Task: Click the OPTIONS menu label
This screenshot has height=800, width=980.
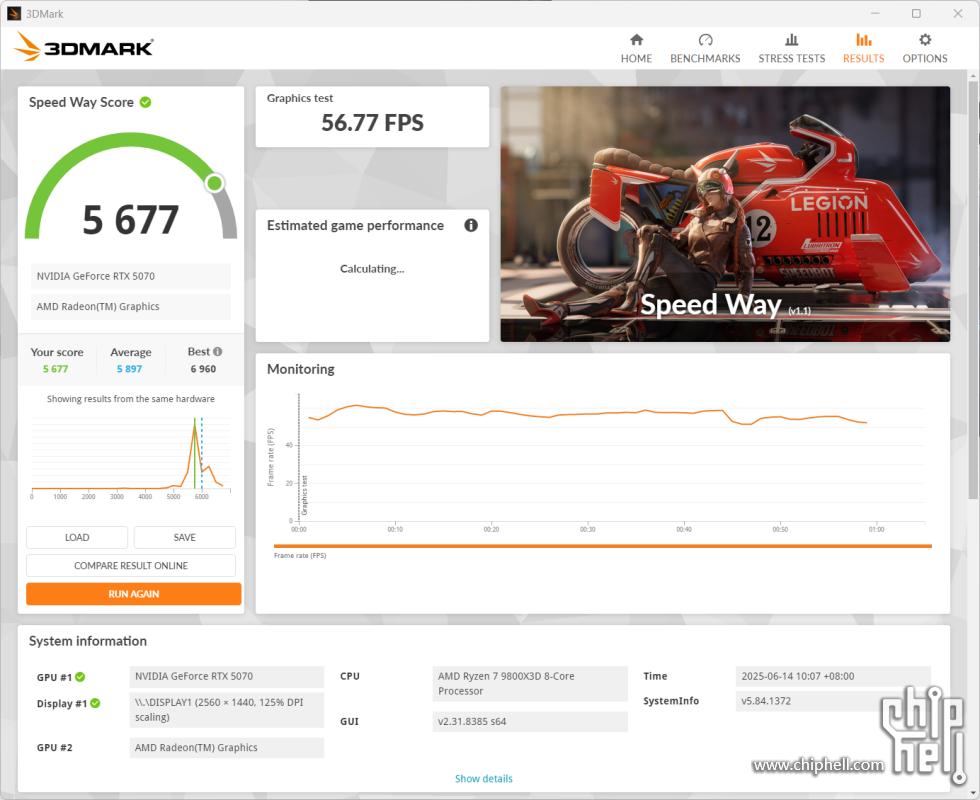Action: coord(925,58)
